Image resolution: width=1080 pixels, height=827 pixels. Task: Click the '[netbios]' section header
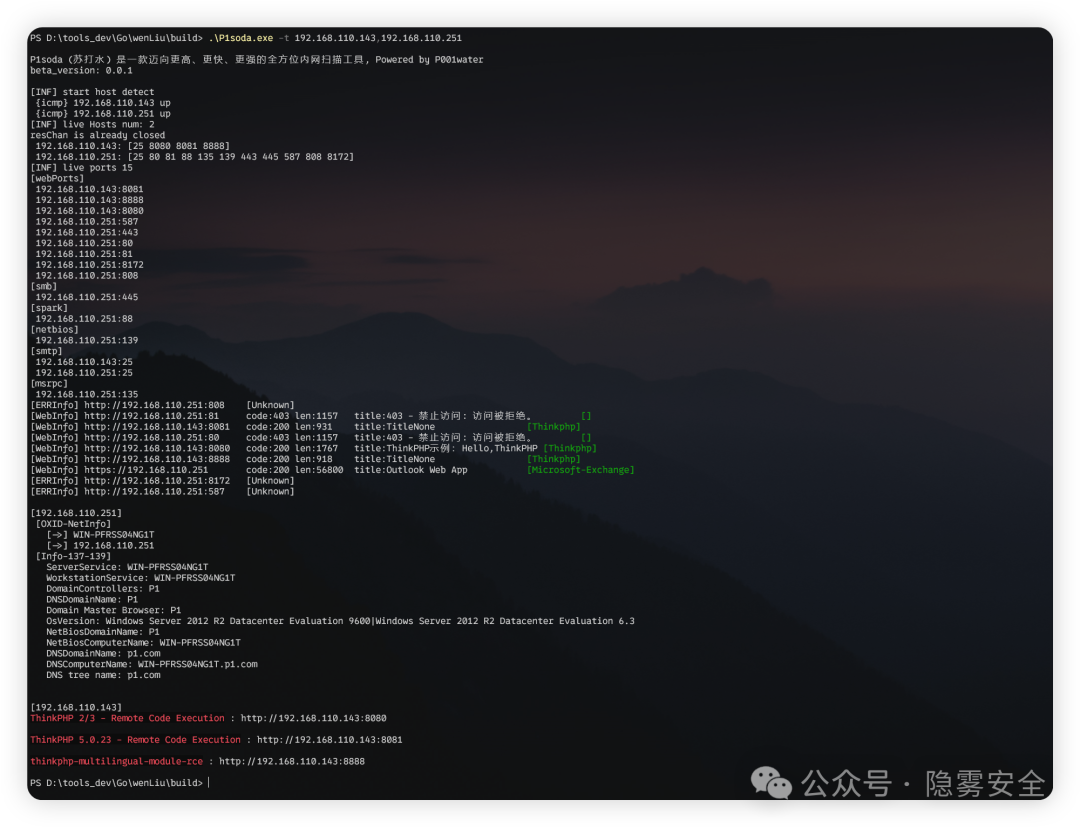(54, 330)
